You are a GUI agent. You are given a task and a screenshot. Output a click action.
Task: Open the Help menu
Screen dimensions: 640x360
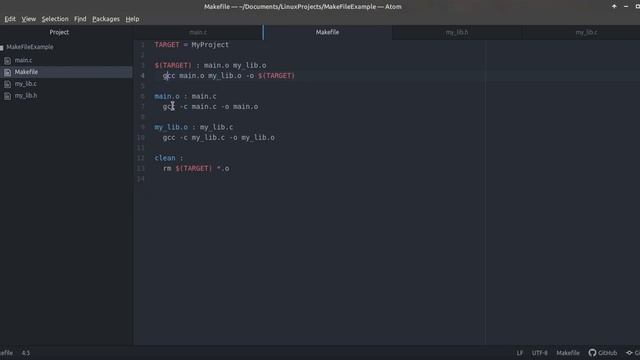tap(132, 19)
